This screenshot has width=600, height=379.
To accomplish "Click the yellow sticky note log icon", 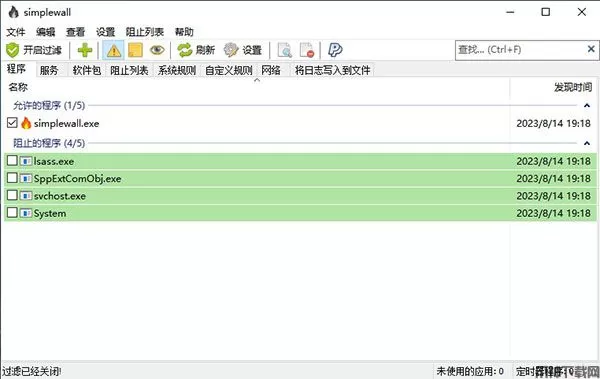I will [x=135, y=50].
